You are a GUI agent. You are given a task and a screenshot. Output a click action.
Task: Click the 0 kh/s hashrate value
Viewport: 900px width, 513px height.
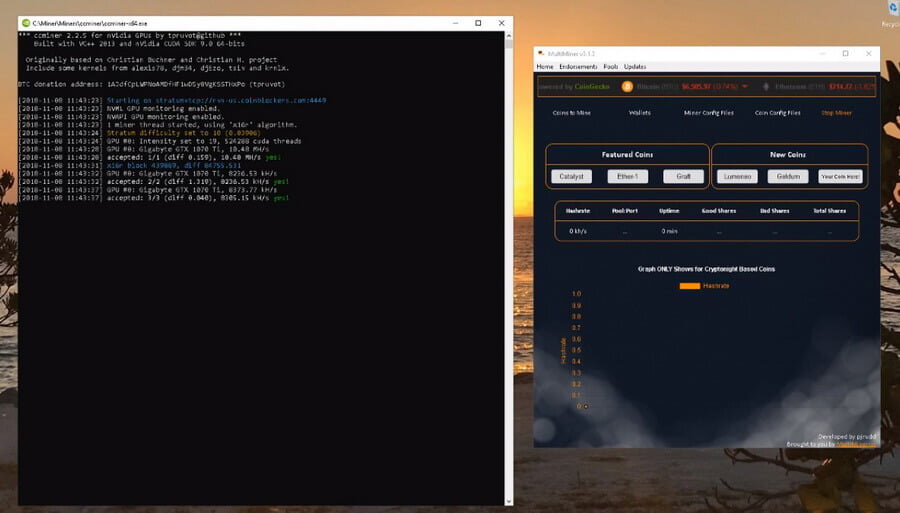[x=577, y=231]
